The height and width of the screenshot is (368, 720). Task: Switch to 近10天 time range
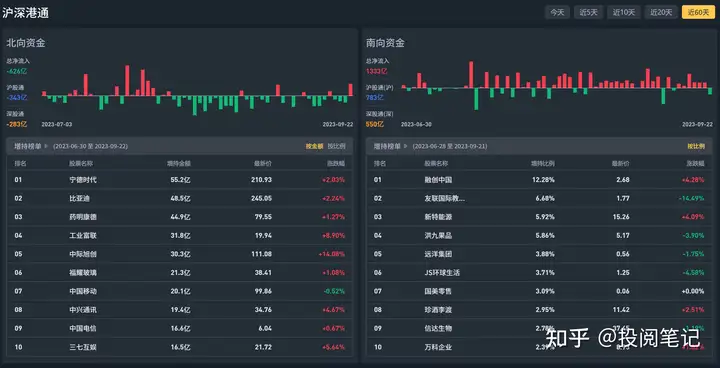(x=624, y=12)
